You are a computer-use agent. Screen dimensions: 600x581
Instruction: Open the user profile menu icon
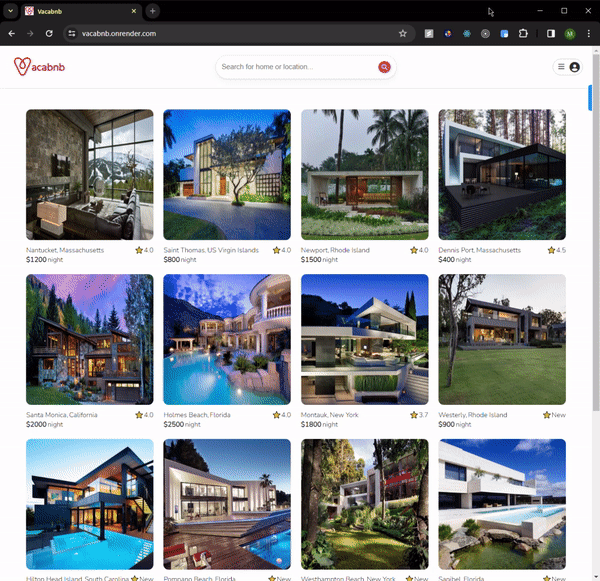(575, 67)
